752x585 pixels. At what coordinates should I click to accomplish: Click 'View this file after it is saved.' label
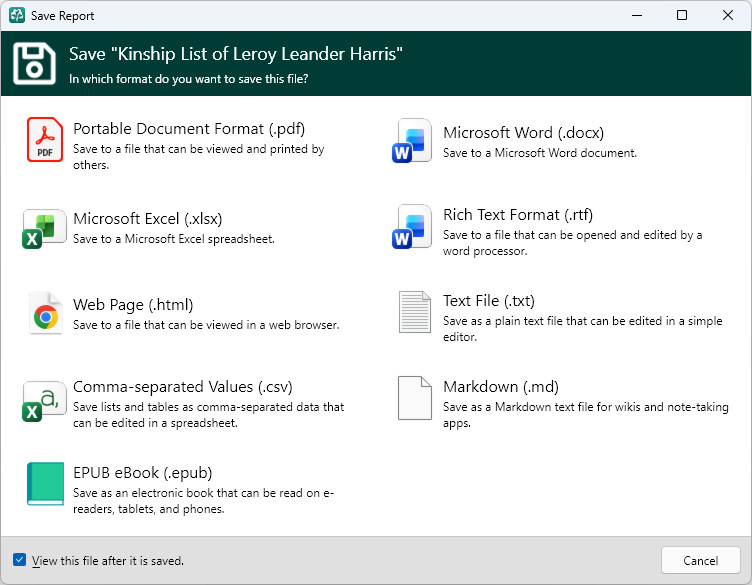coord(108,561)
